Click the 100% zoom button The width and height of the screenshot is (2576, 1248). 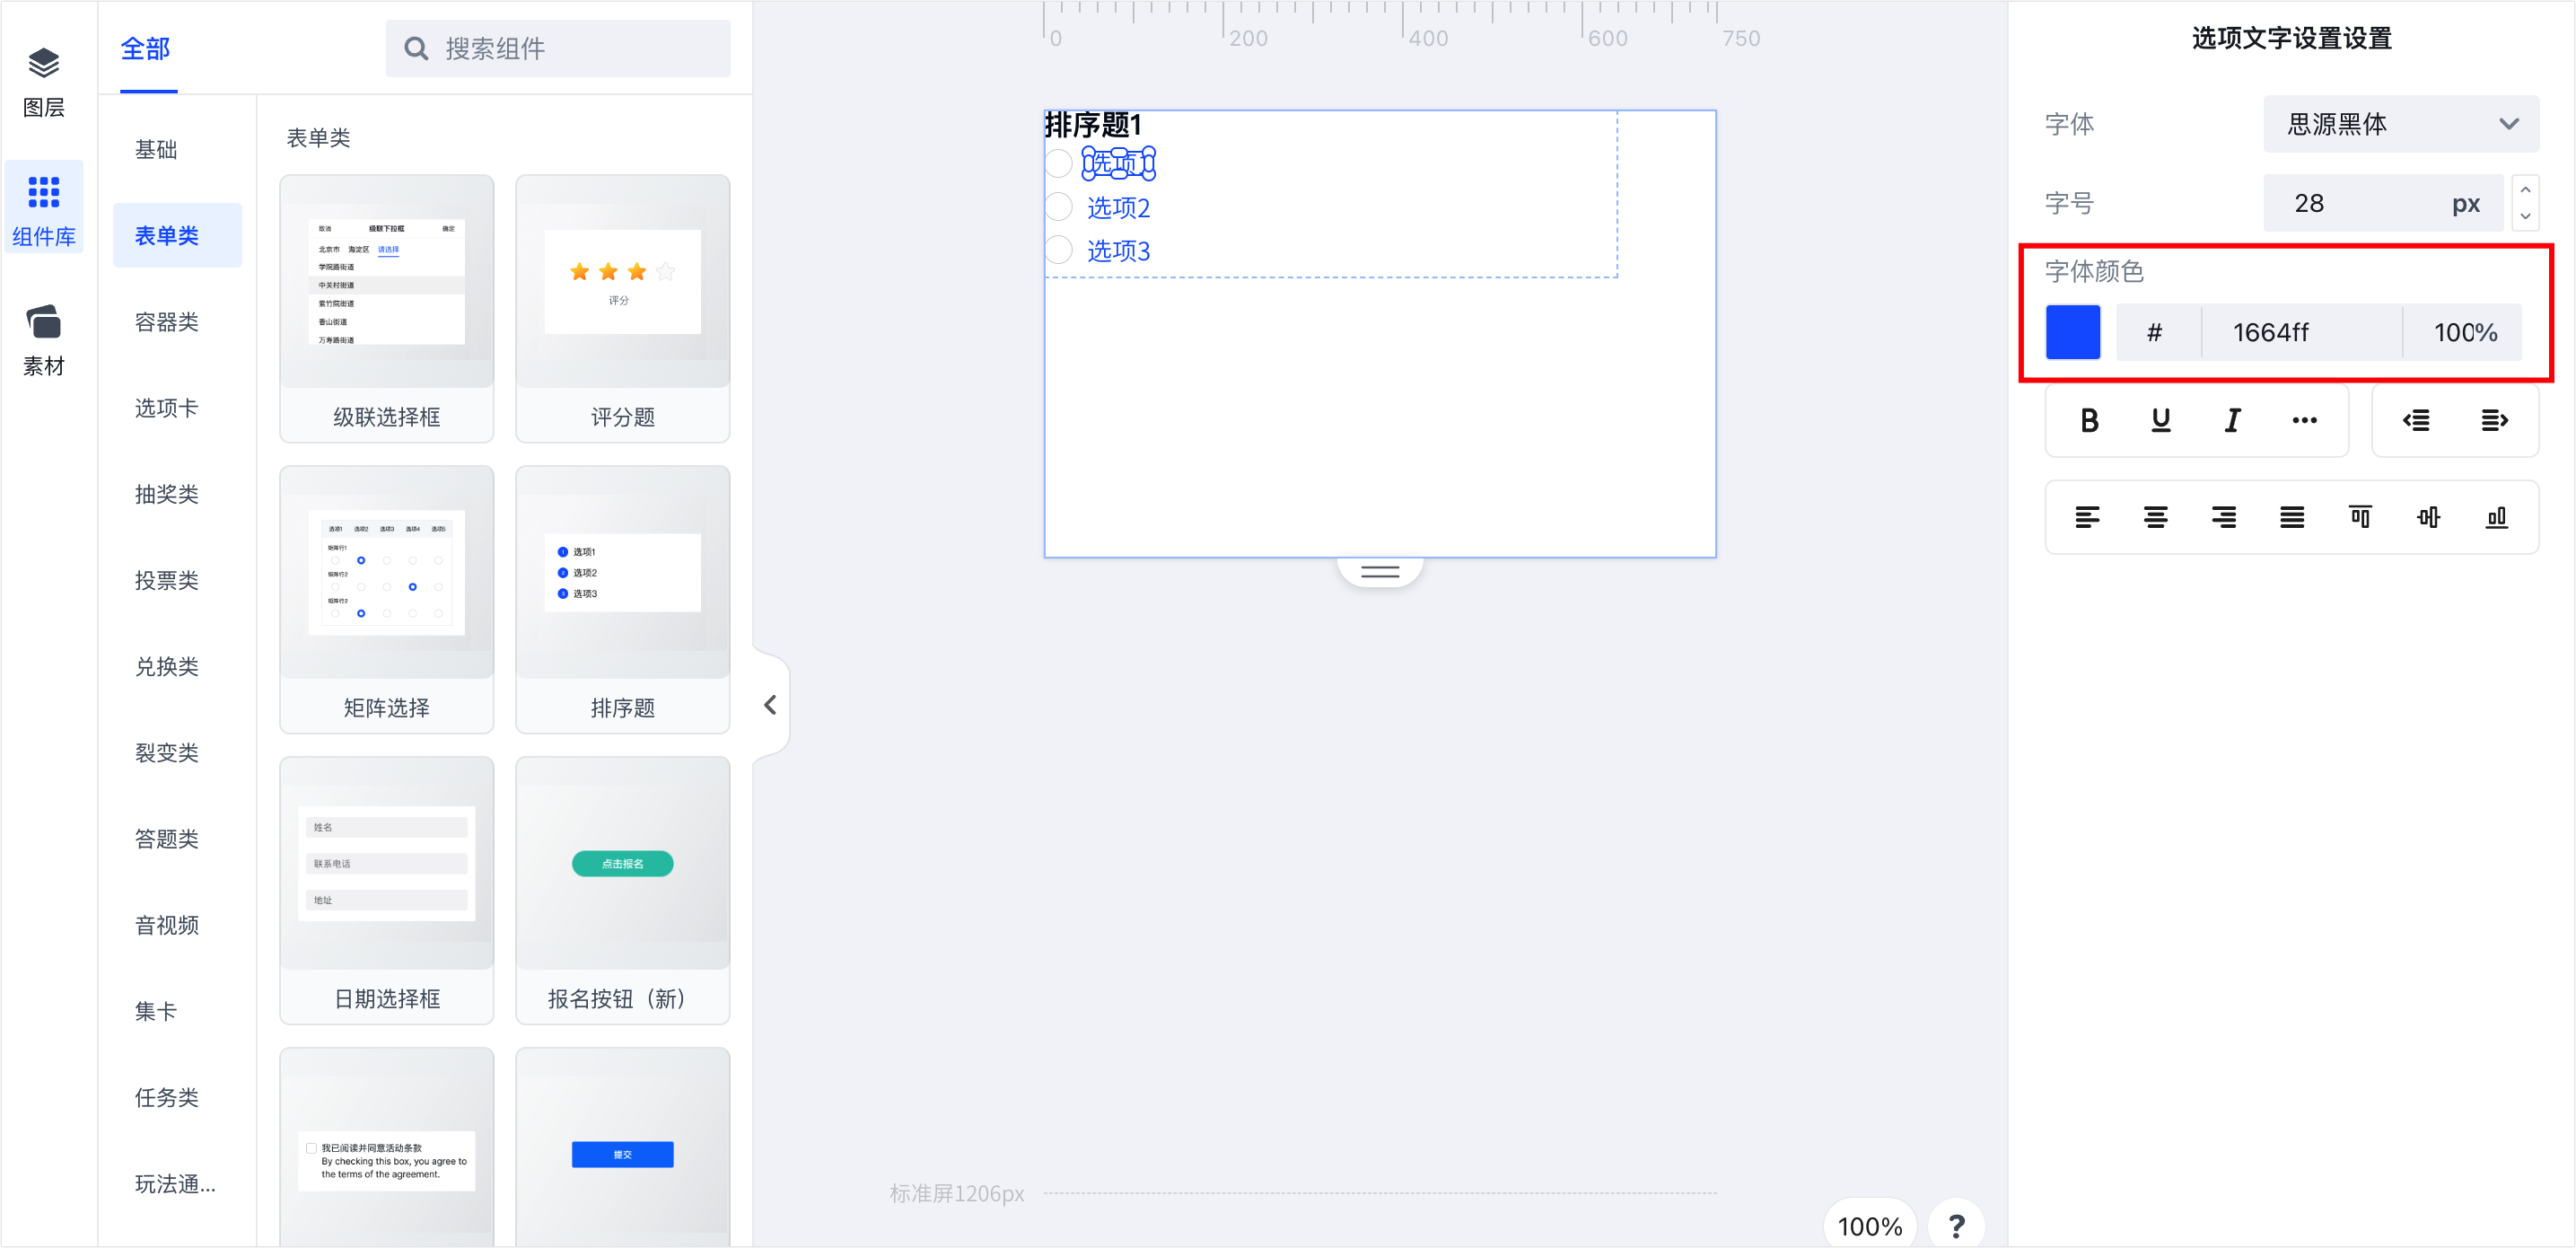click(x=1868, y=1225)
